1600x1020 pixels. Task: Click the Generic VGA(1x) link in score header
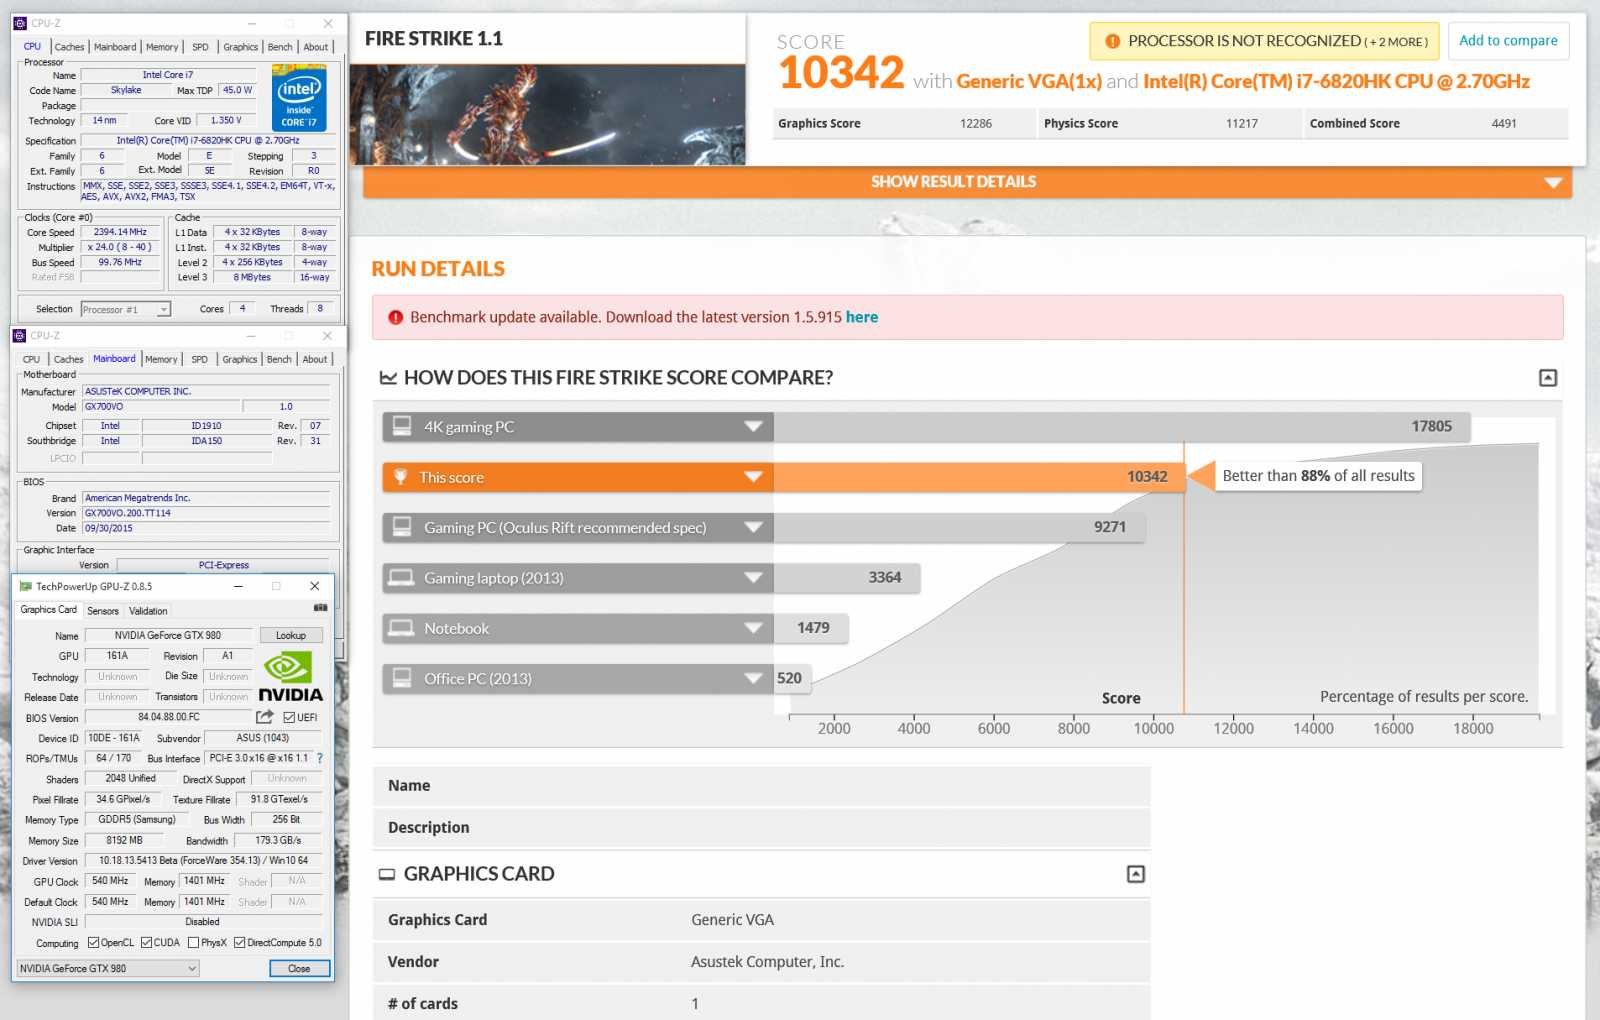(x=1029, y=81)
